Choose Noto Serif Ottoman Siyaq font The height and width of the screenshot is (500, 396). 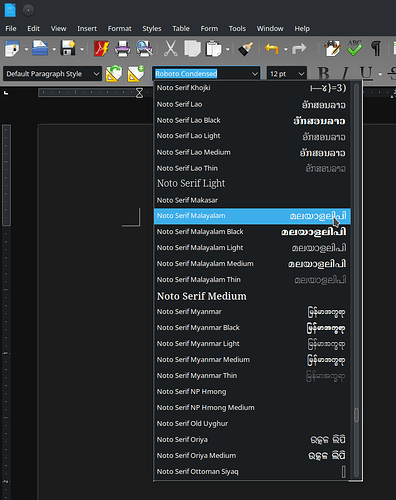coord(252,472)
